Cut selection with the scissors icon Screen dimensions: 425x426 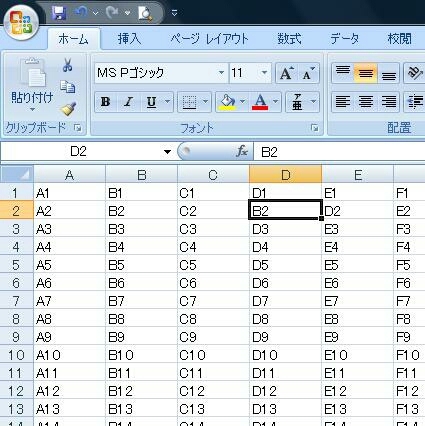[68, 65]
